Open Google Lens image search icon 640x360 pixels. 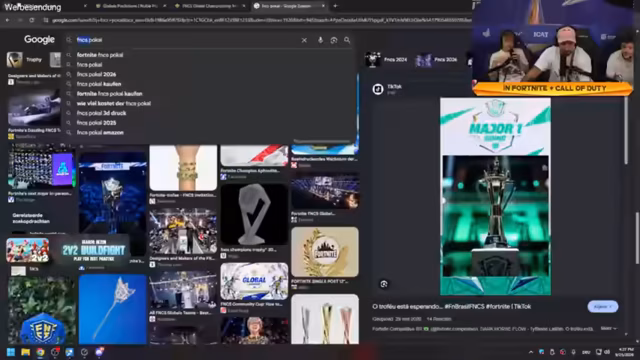click(x=334, y=40)
